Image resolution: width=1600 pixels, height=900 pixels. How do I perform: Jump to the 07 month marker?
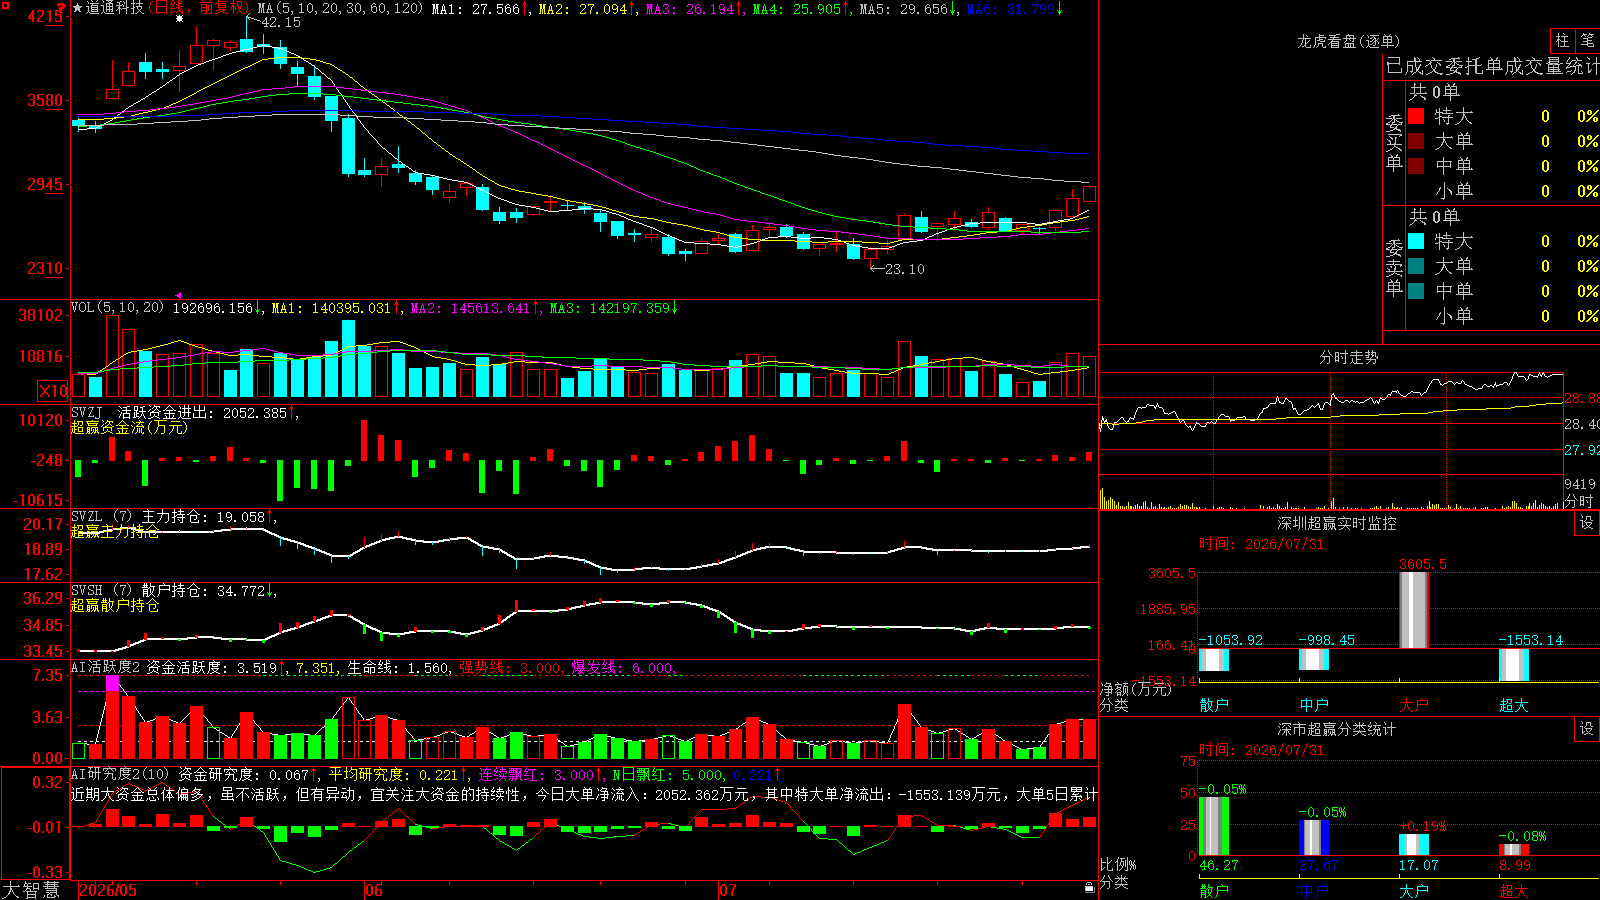[728, 890]
